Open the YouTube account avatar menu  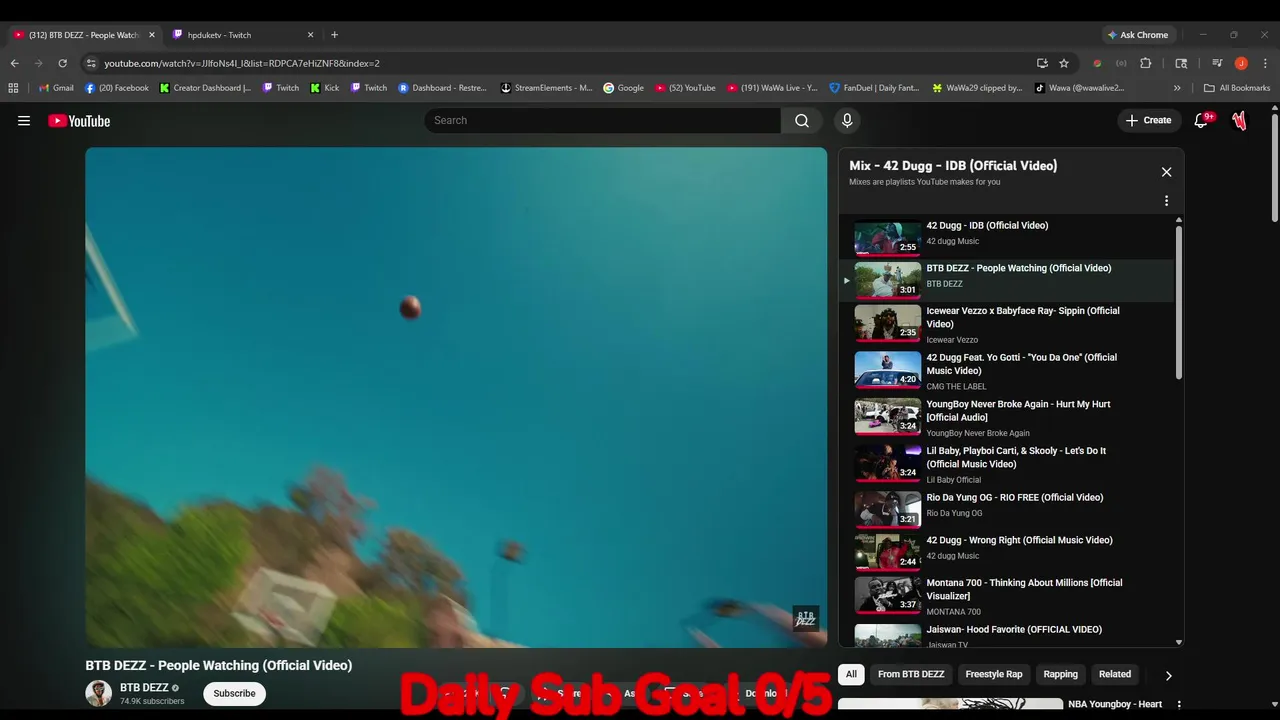(x=1240, y=121)
